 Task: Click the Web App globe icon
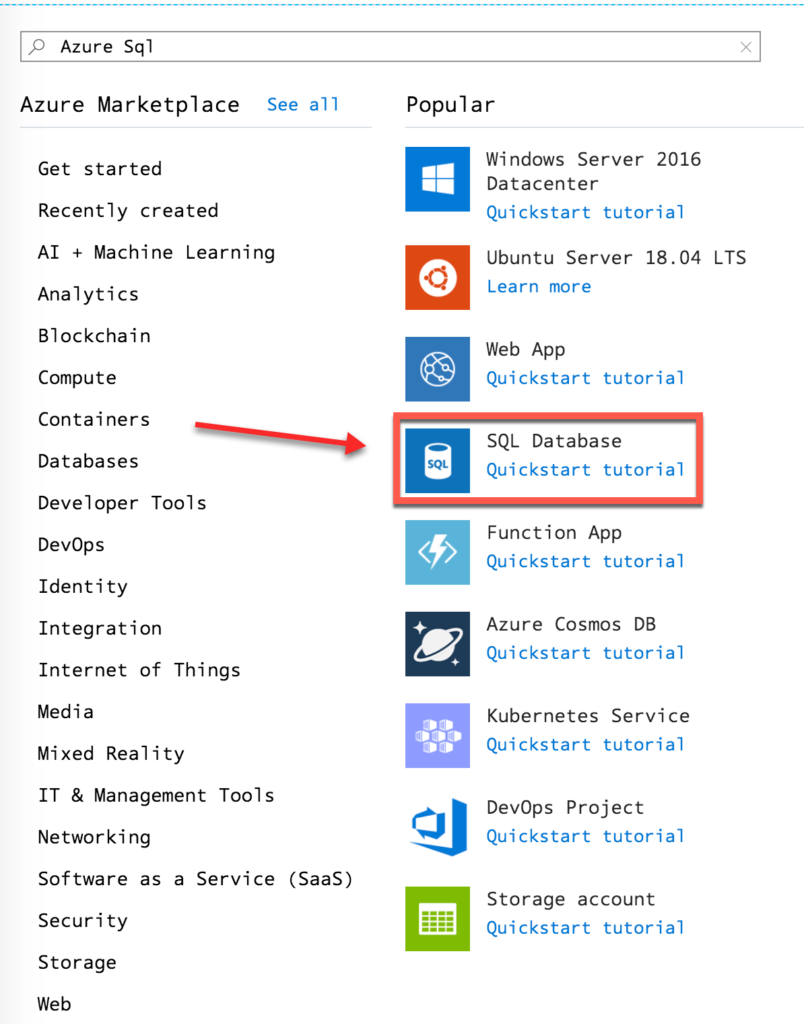point(437,369)
